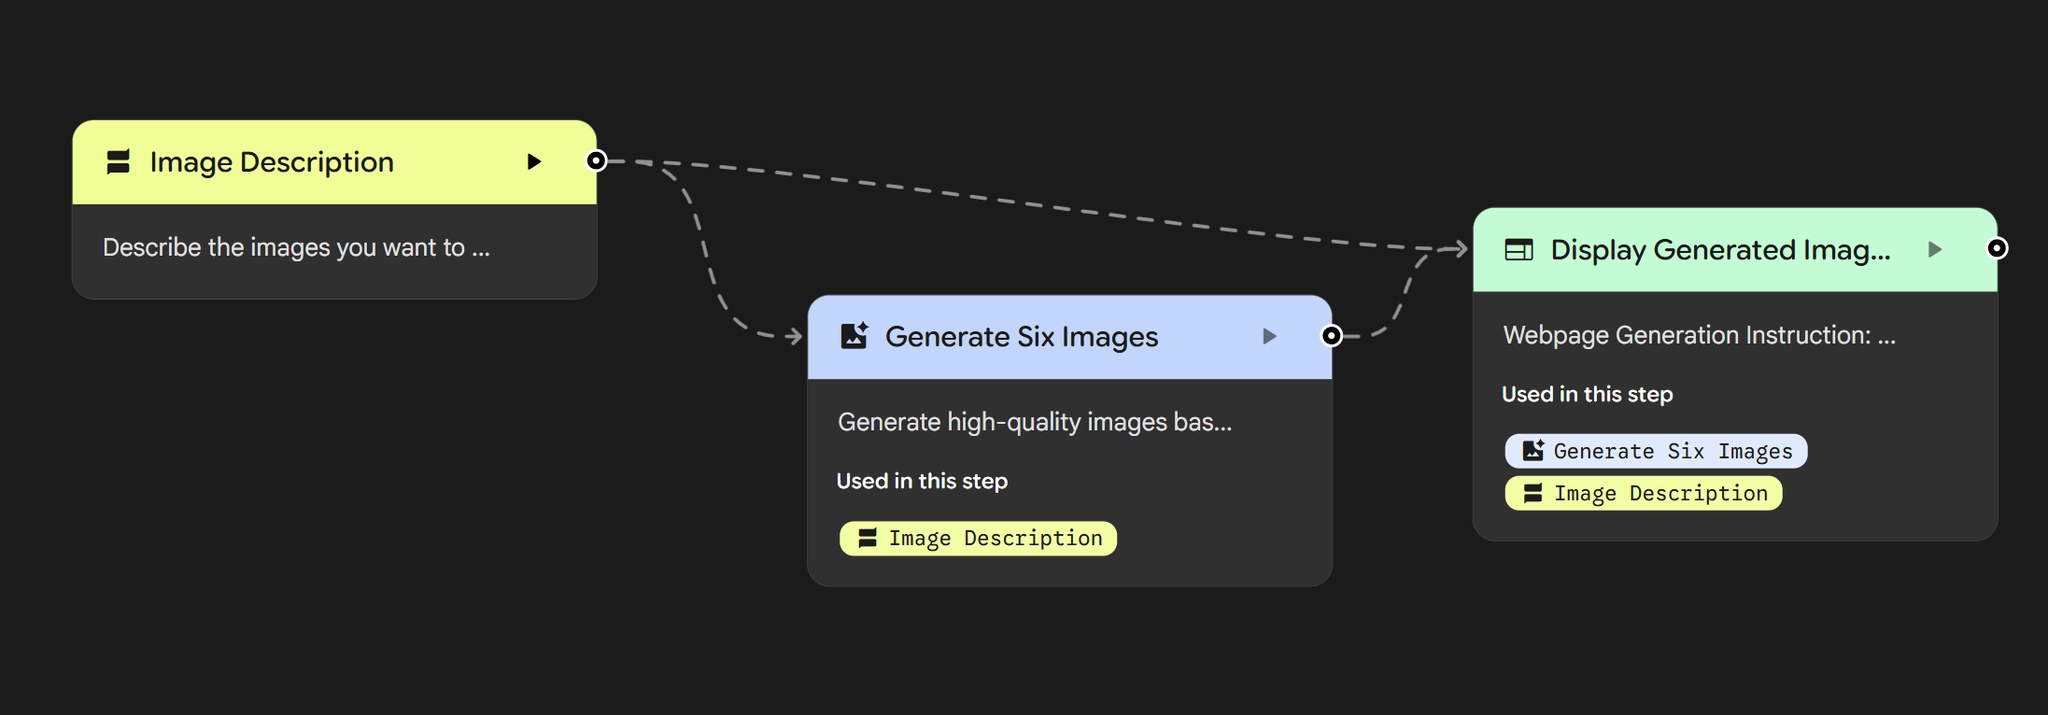Click the 'Generate high-quality images' prompt text

tap(1034, 422)
